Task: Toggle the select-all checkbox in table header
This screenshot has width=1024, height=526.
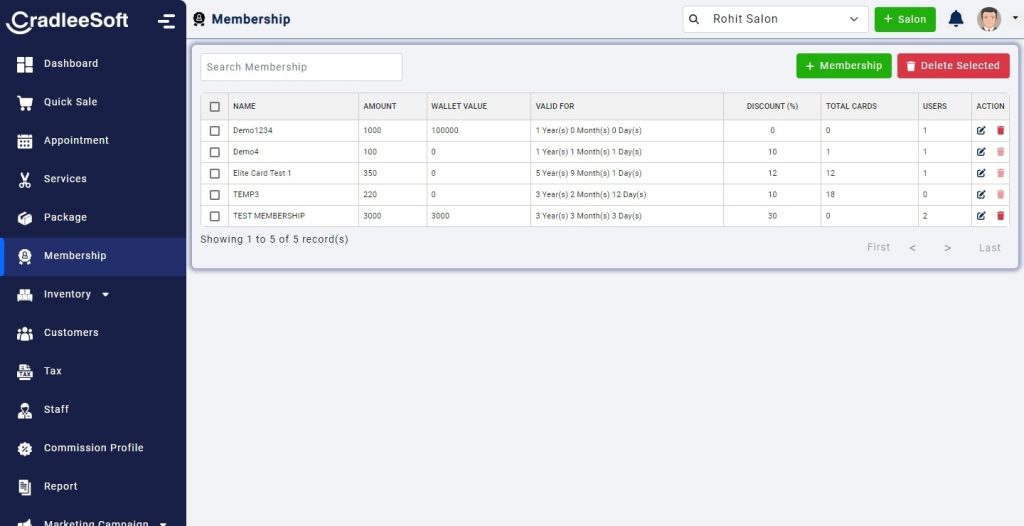Action: pyautogui.click(x=215, y=106)
